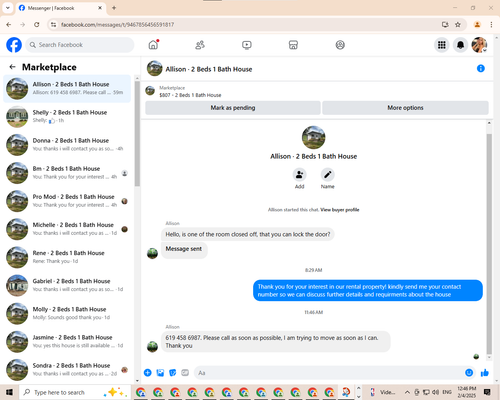
Task: Open the Facebook logo home link
Action: click(x=14, y=45)
